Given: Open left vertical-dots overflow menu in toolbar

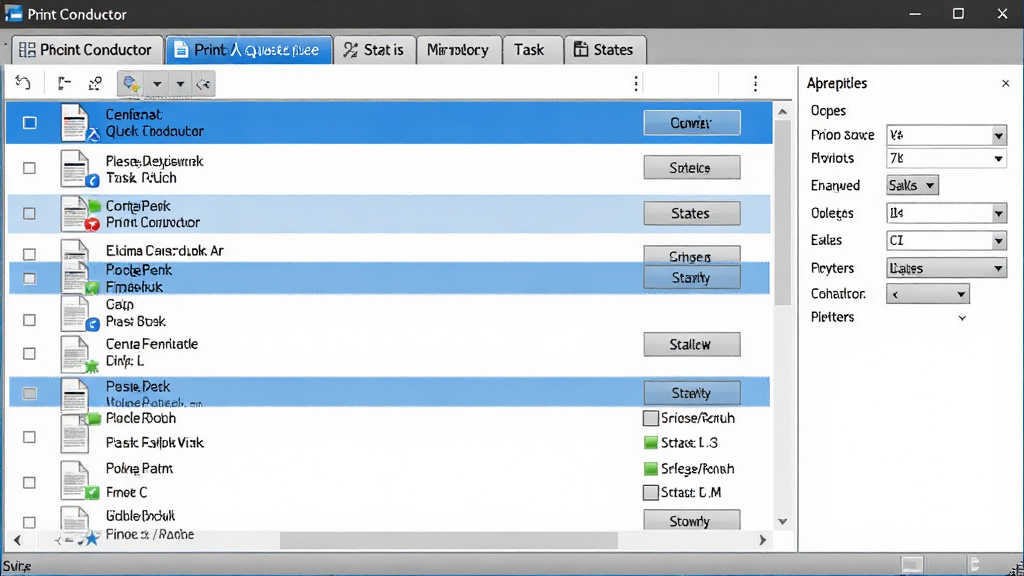Looking at the screenshot, I should [x=636, y=83].
